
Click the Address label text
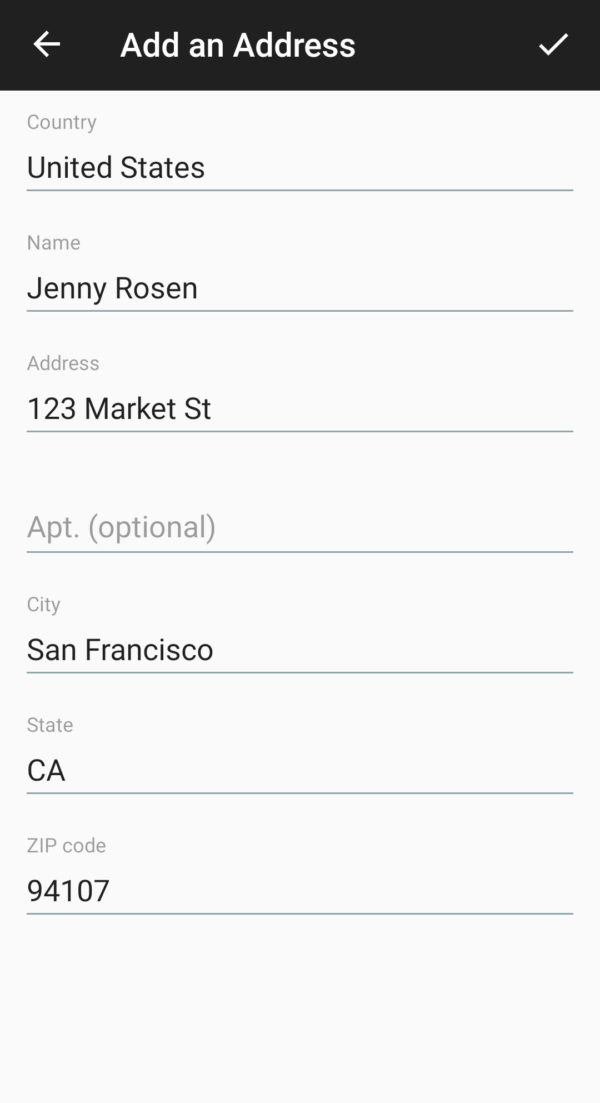[x=63, y=363]
